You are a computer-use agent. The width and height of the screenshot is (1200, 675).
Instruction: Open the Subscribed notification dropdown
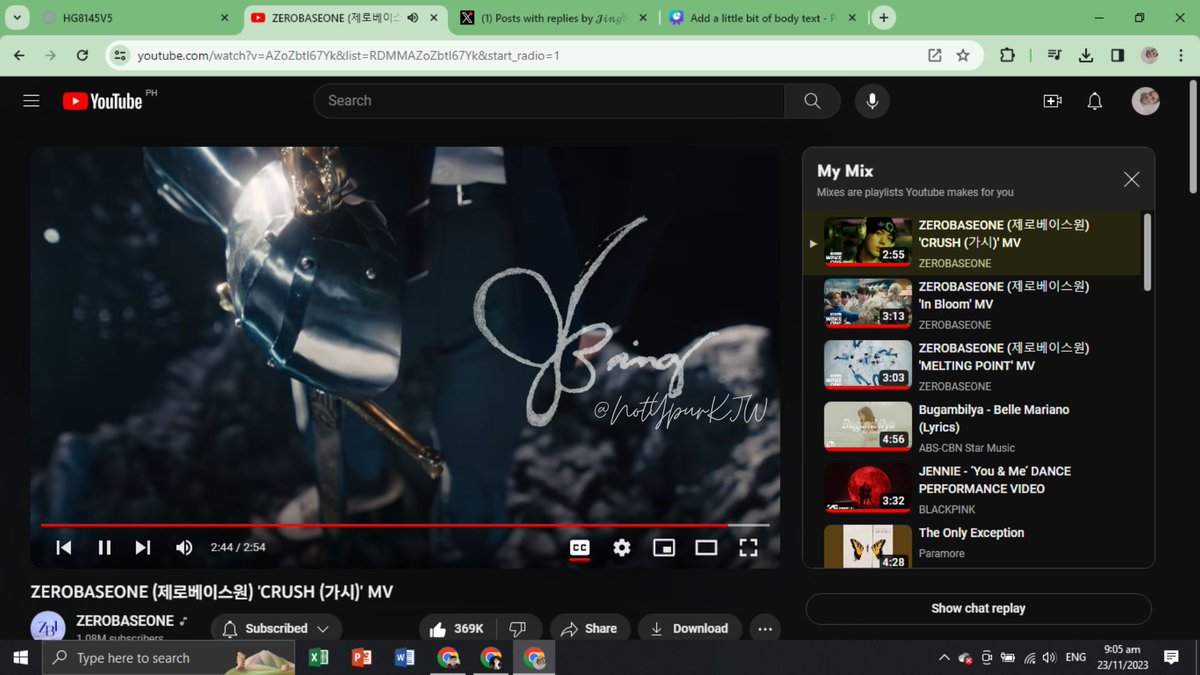click(276, 628)
